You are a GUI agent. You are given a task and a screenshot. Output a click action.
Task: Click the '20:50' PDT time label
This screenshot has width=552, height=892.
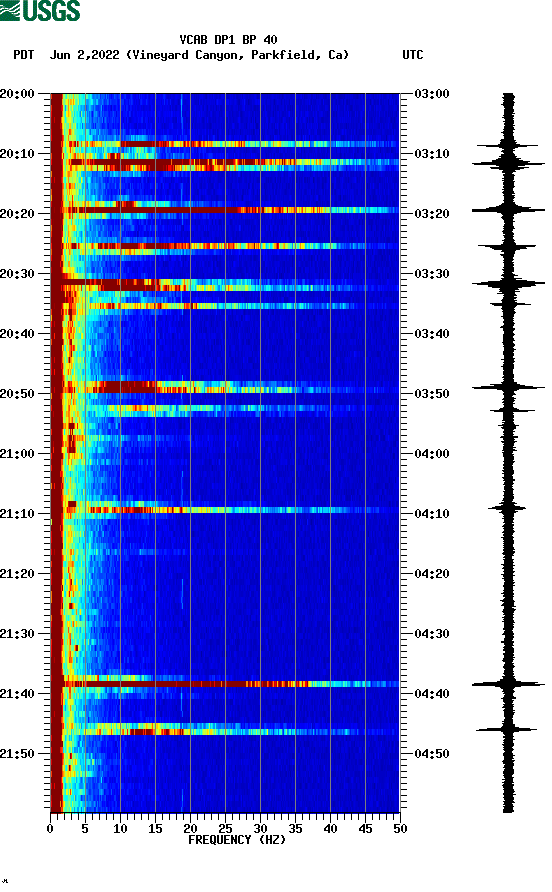17,394
